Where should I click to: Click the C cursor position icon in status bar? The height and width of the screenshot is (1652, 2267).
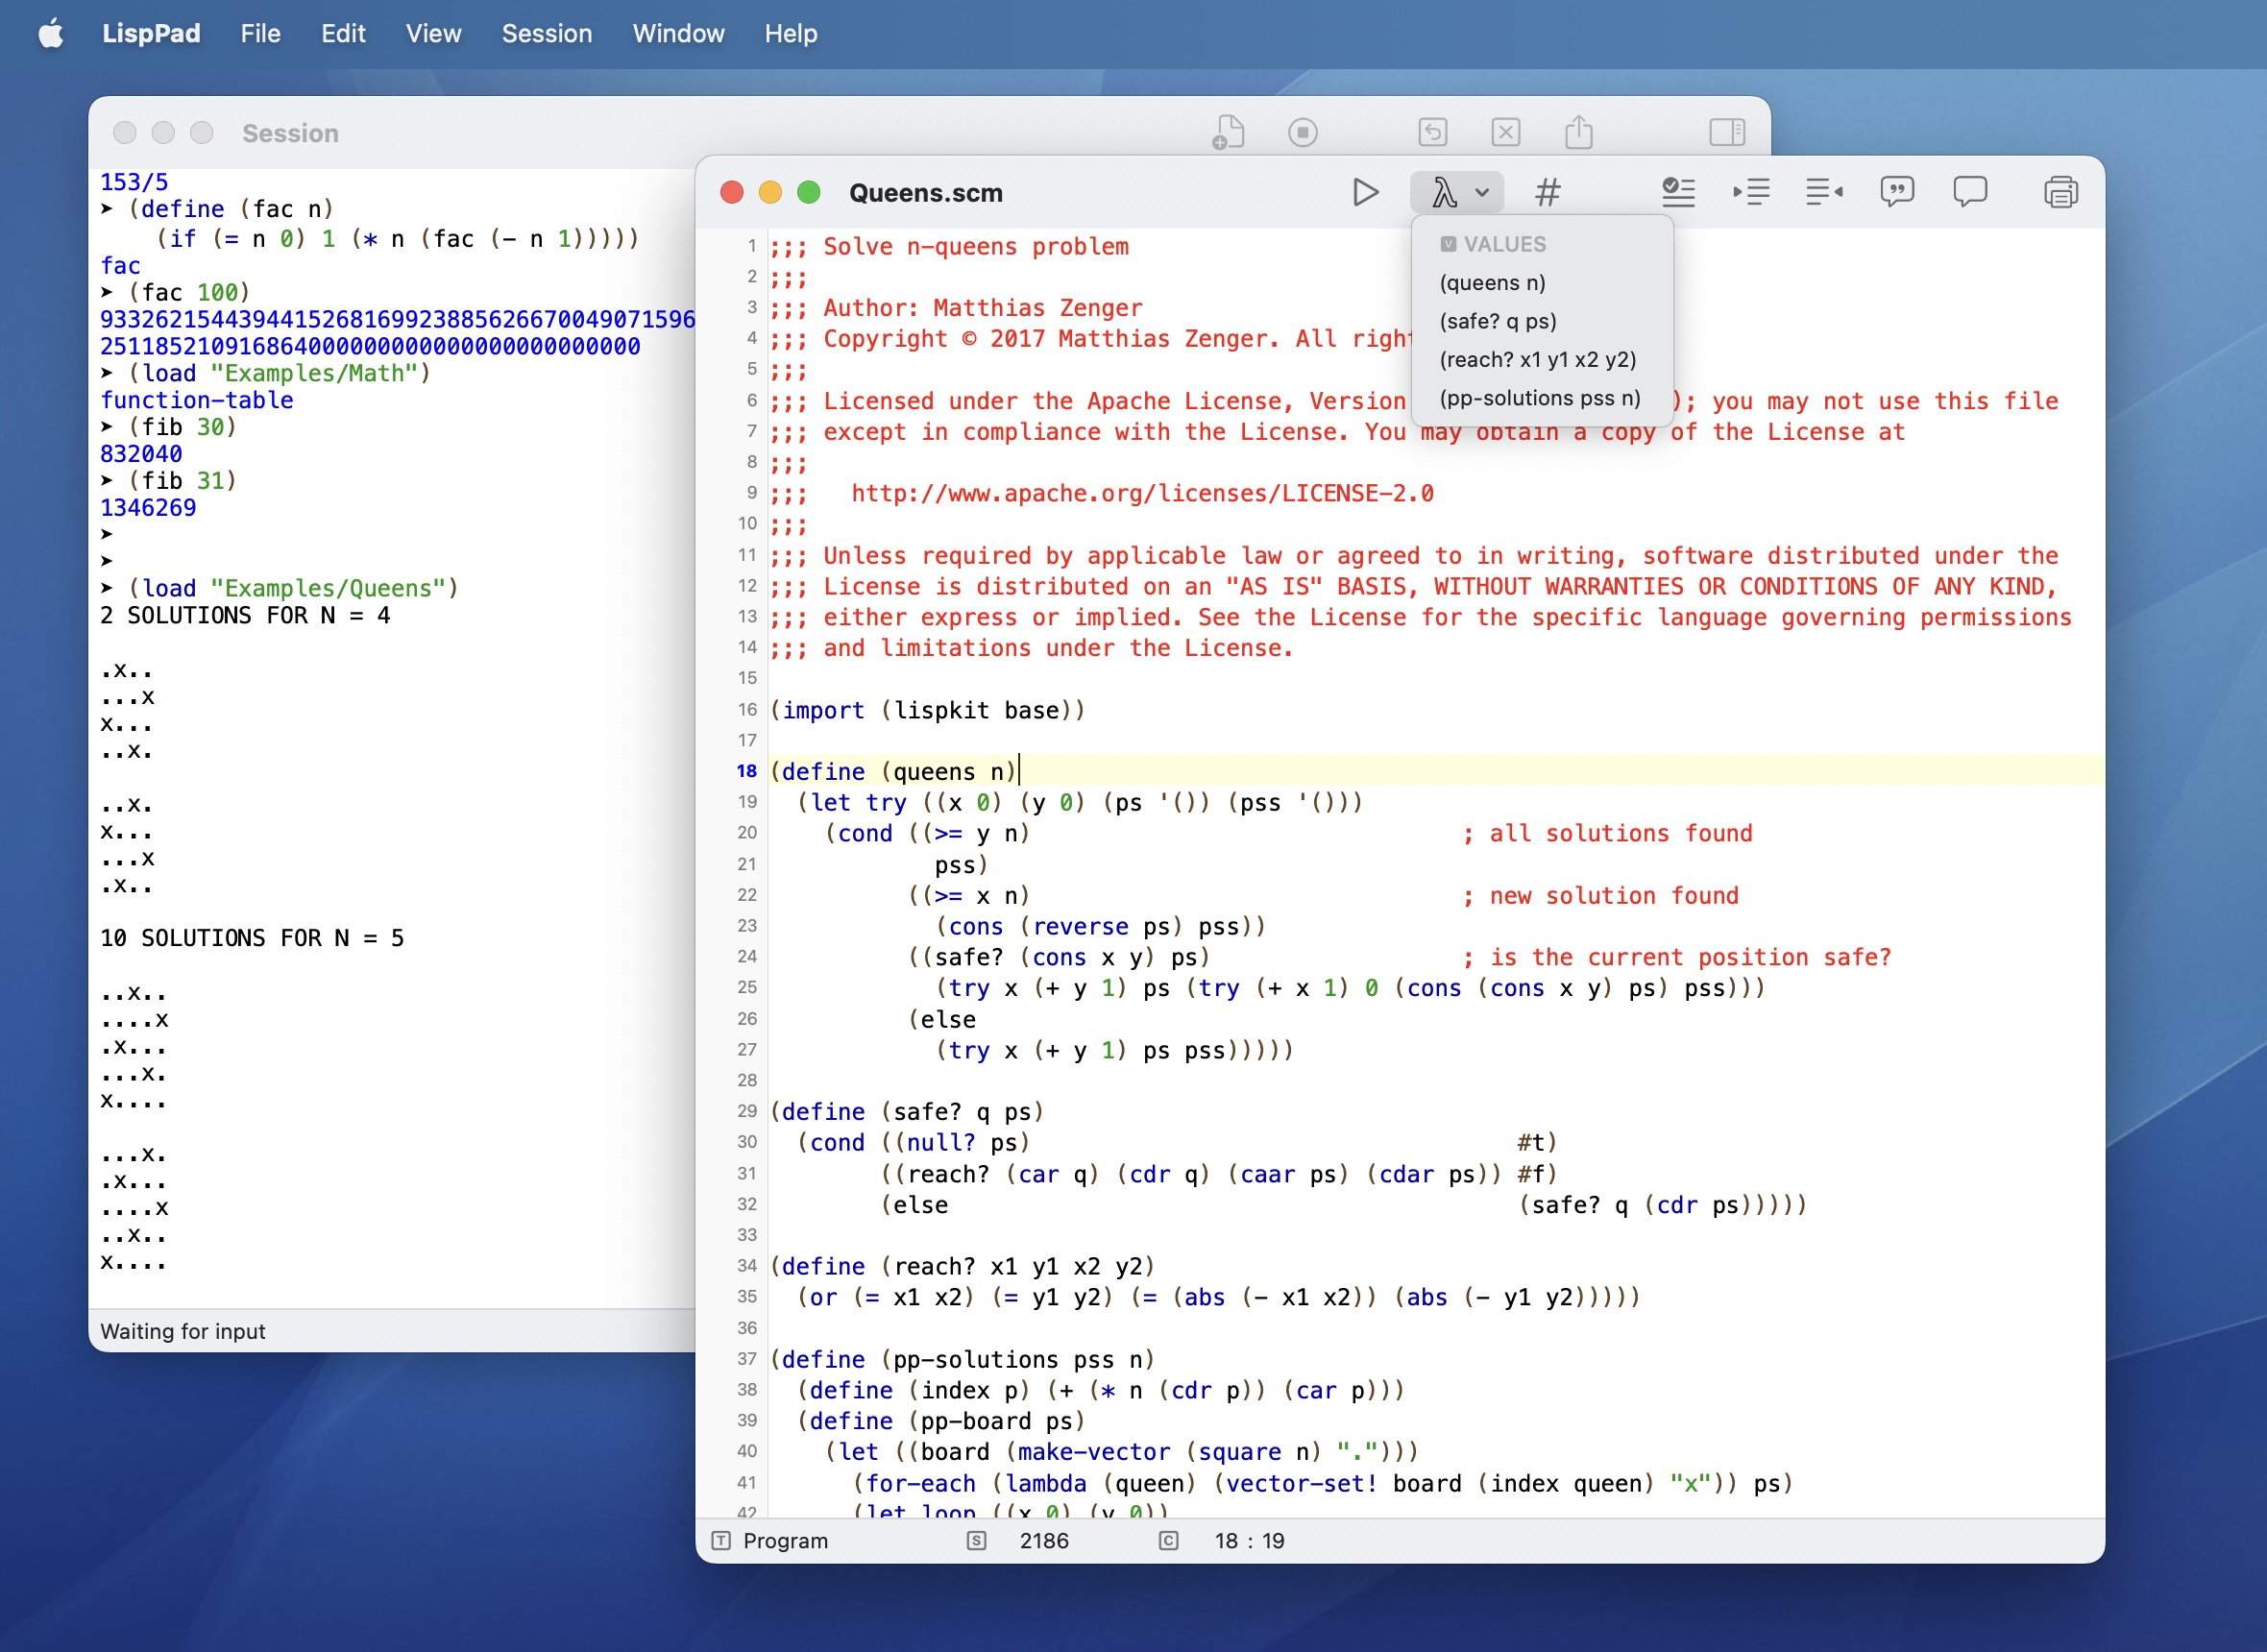click(1168, 1541)
